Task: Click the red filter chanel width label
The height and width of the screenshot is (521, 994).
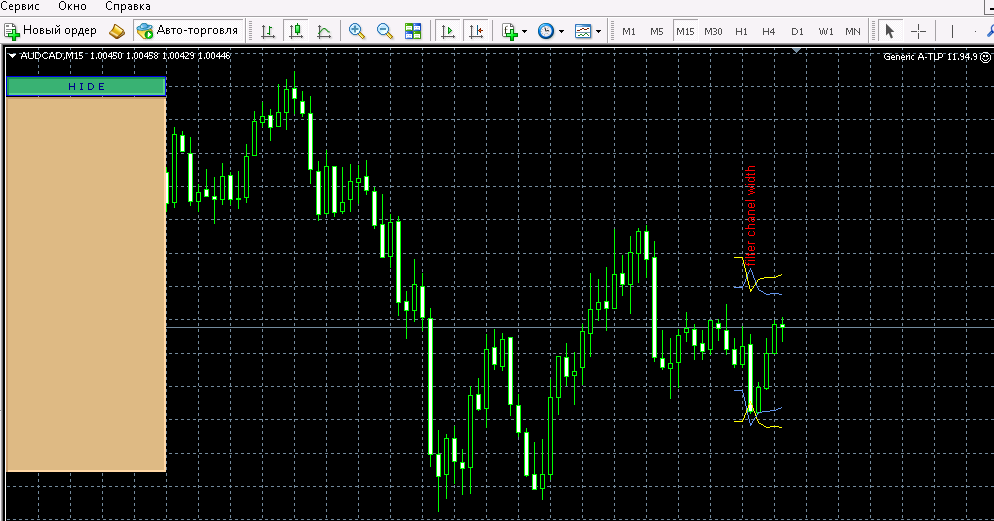Action: pos(751,215)
